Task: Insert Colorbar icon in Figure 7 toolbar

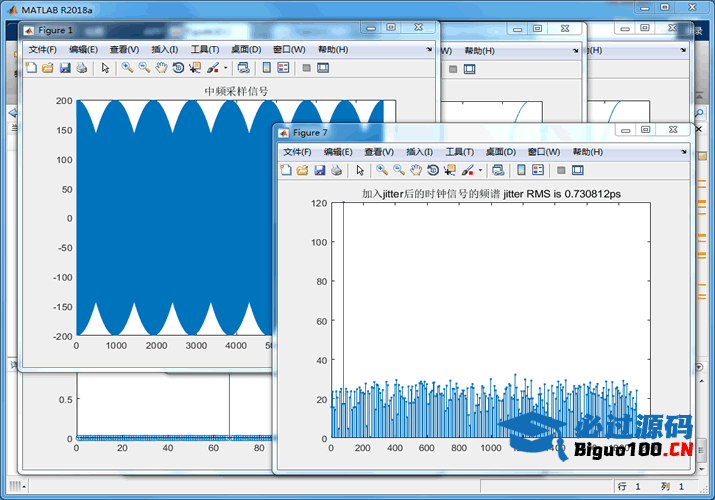Action: (521, 170)
